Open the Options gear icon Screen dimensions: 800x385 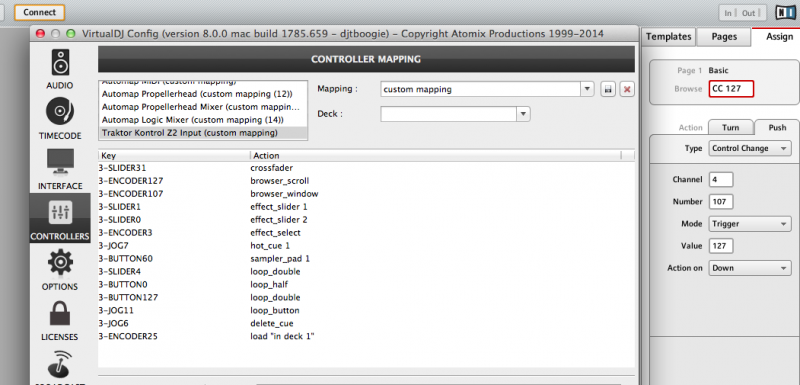click(x=60, y=262)
